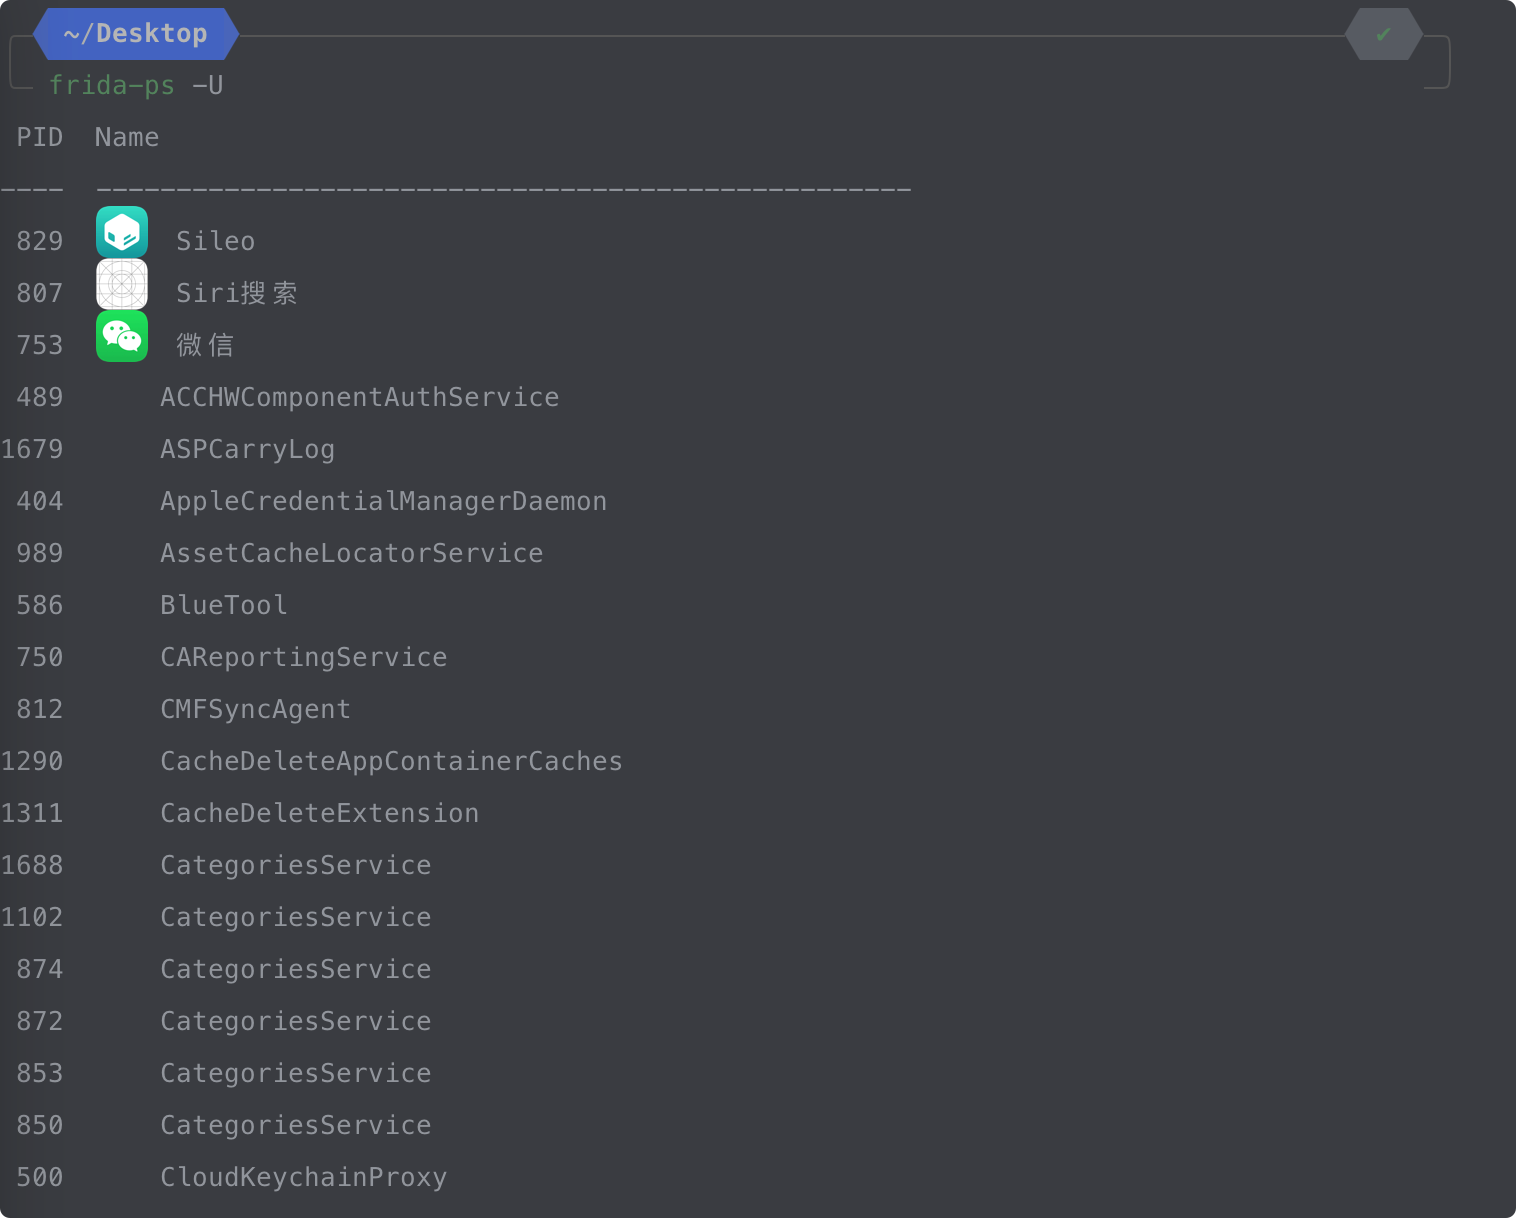The image size is (1516, 1218).
Task: Click the PID column header
Action: [40, 137]
